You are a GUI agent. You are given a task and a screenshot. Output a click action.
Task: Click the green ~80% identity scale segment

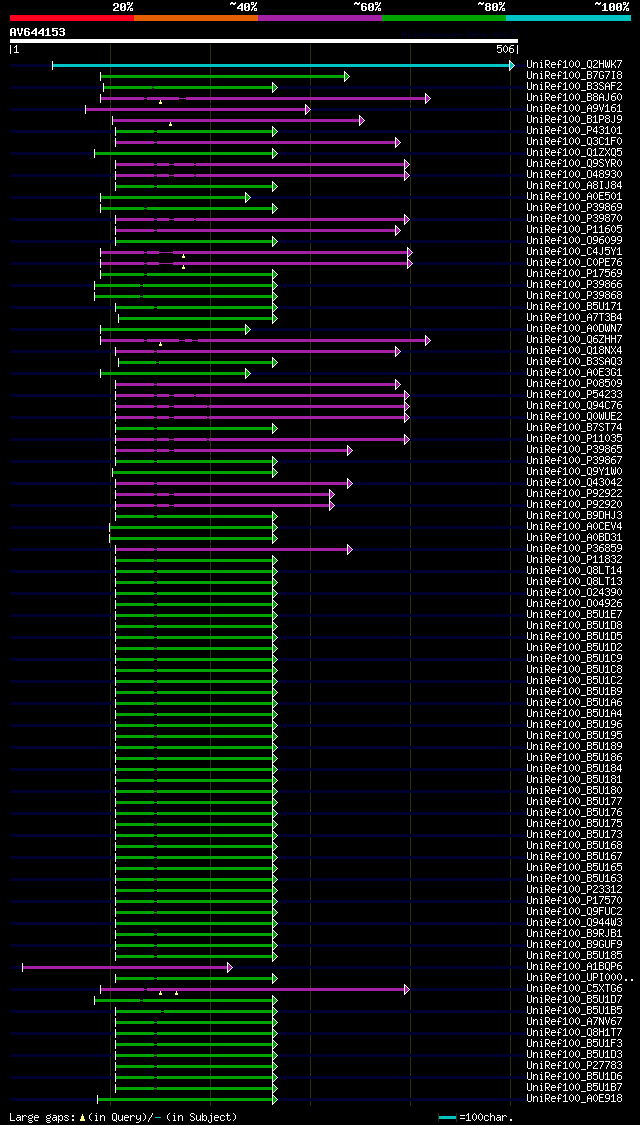point(444,17)
